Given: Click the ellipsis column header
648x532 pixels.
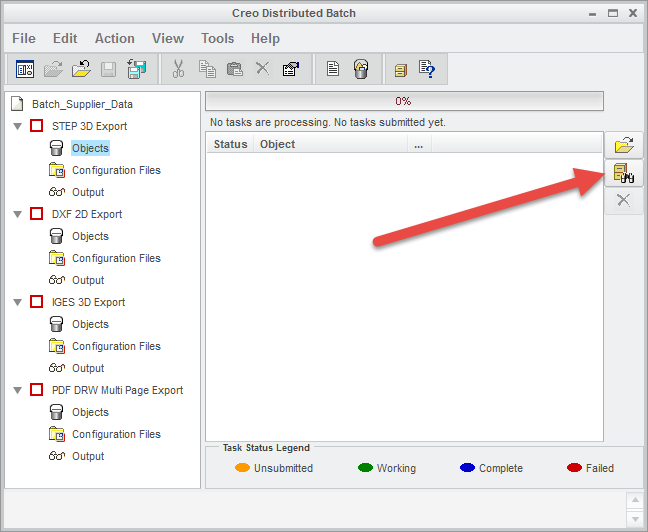Looking at the screenshot, I should pos(419,144).
